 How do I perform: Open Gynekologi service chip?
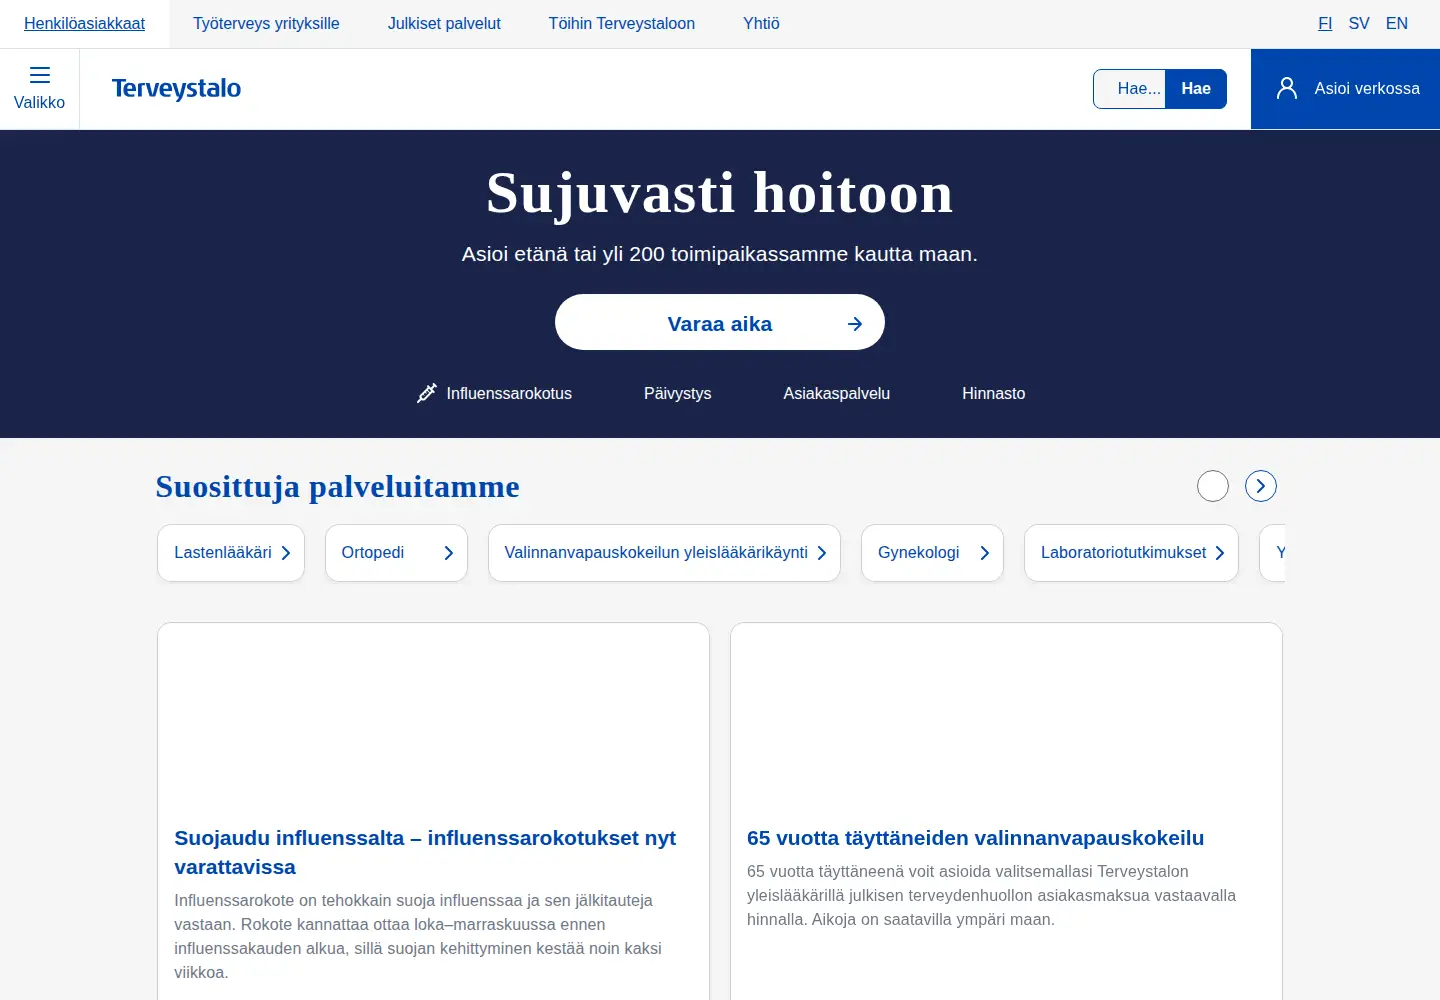point(932,553)
